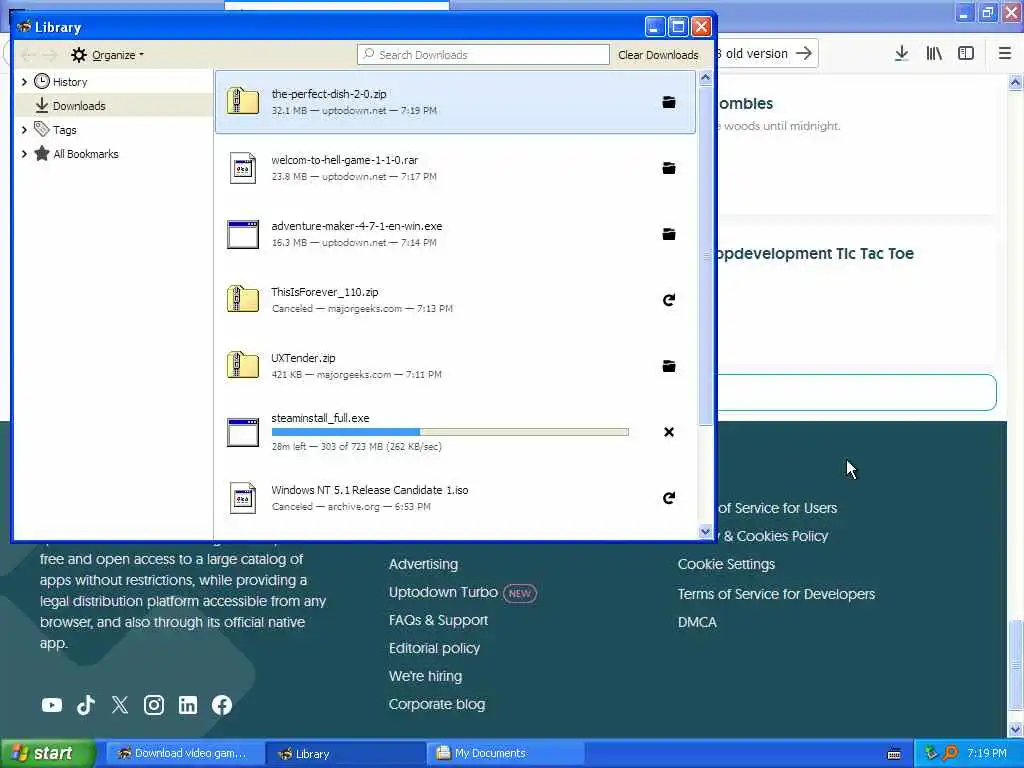The image size is (1024, 768).
Task: Expand the All Bookmarks tree node
Action: [24, 154]
